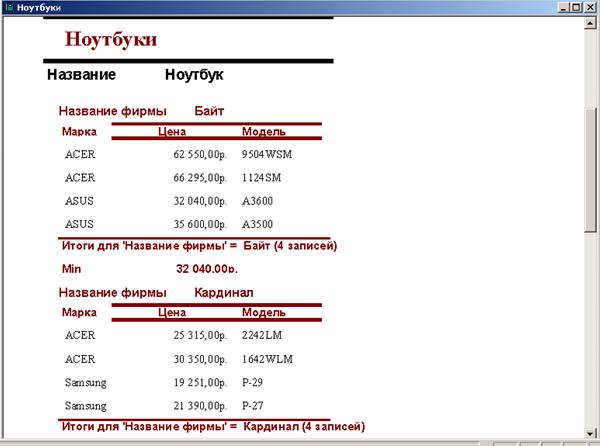Click the Min label
This screenshot has width=600, height=446.
[x=72, y=269]
